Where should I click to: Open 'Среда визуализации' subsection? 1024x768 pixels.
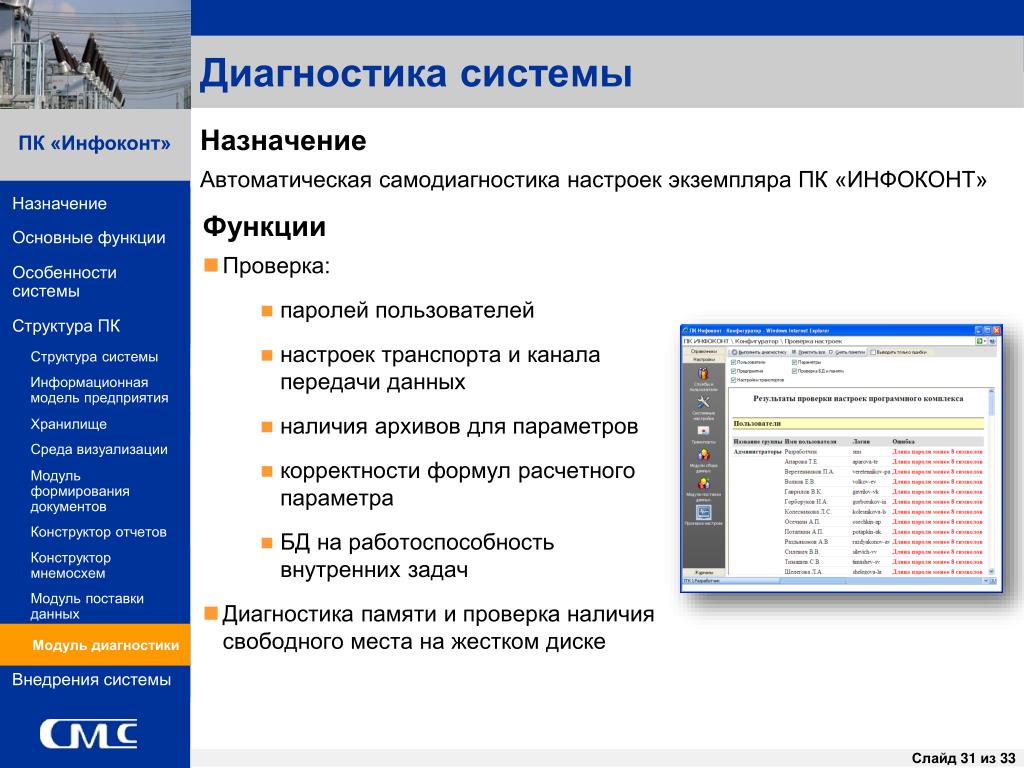pyautogui.click(x=99, y=449)
